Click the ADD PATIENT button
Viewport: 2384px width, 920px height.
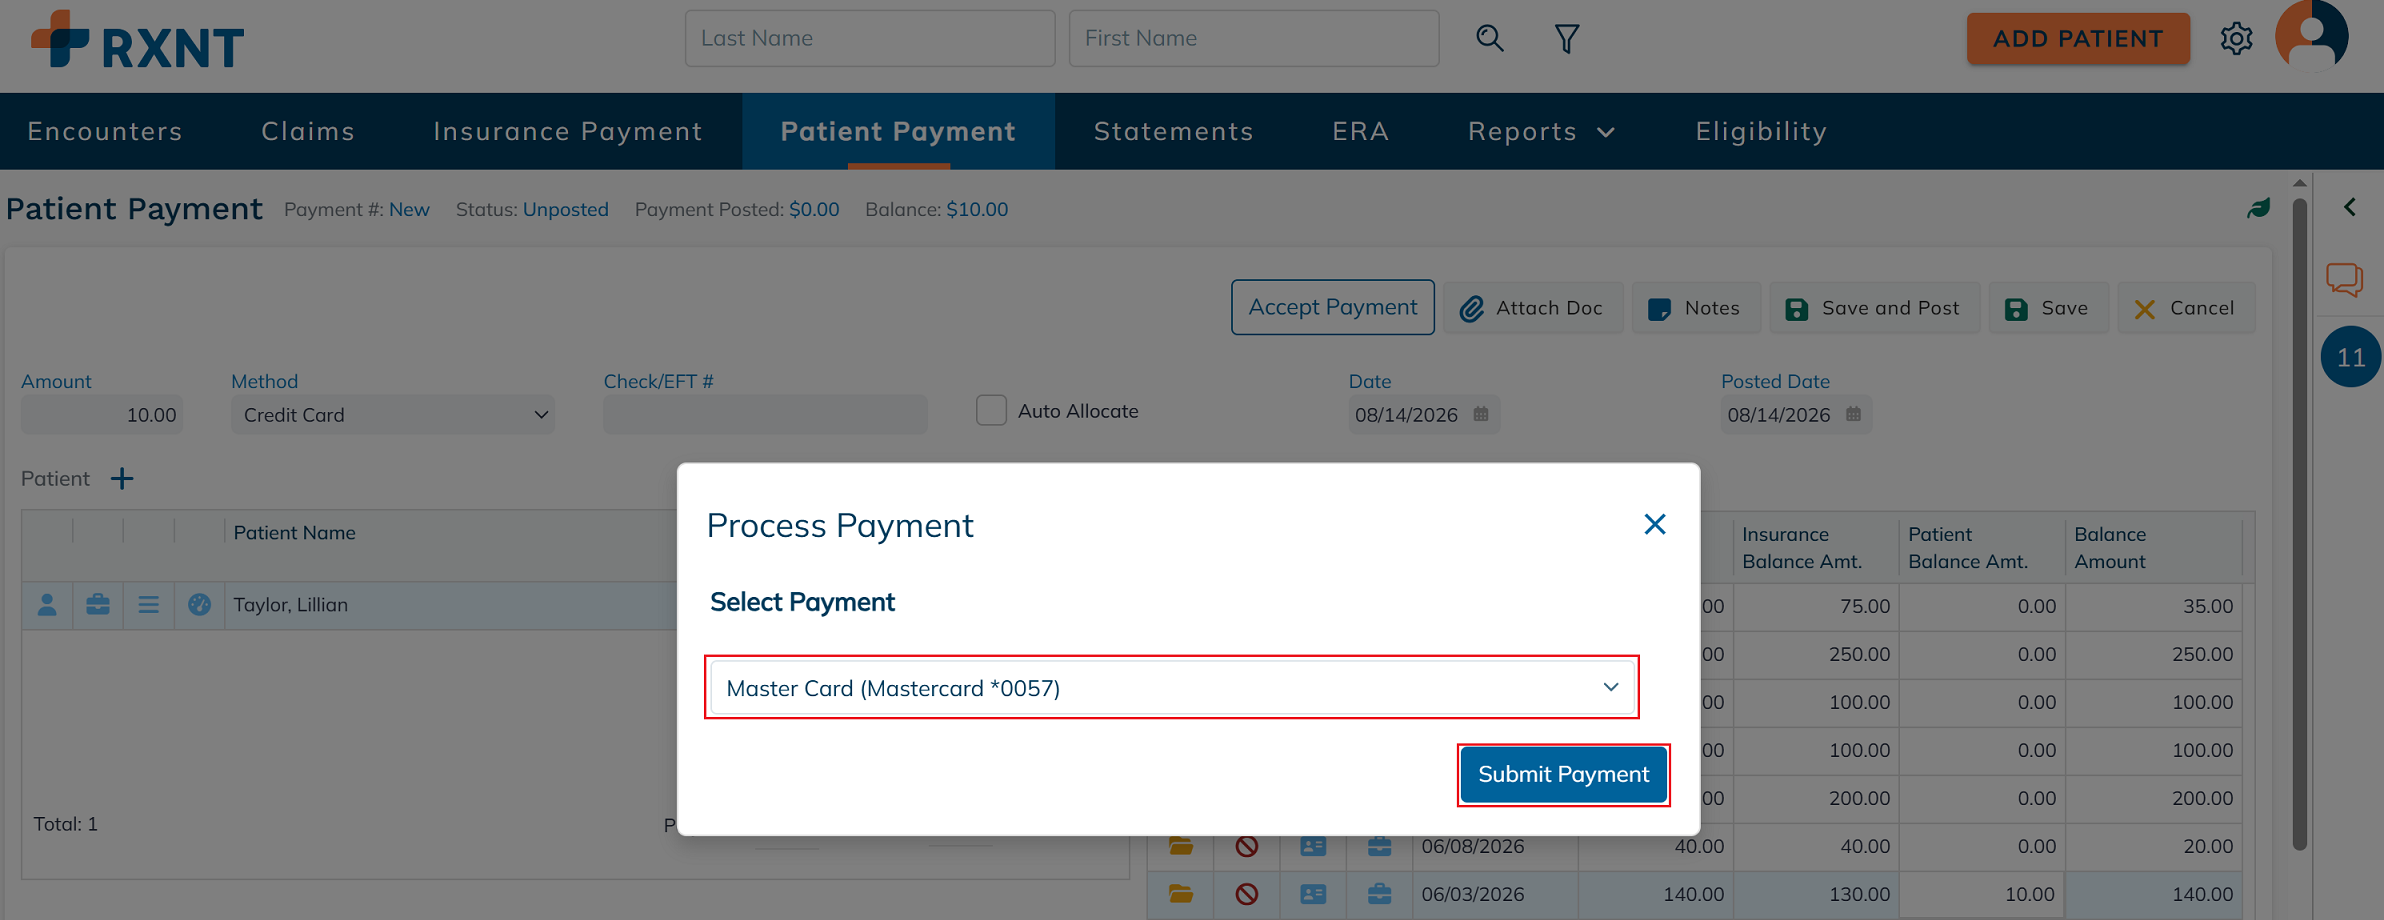point(2078,39)
